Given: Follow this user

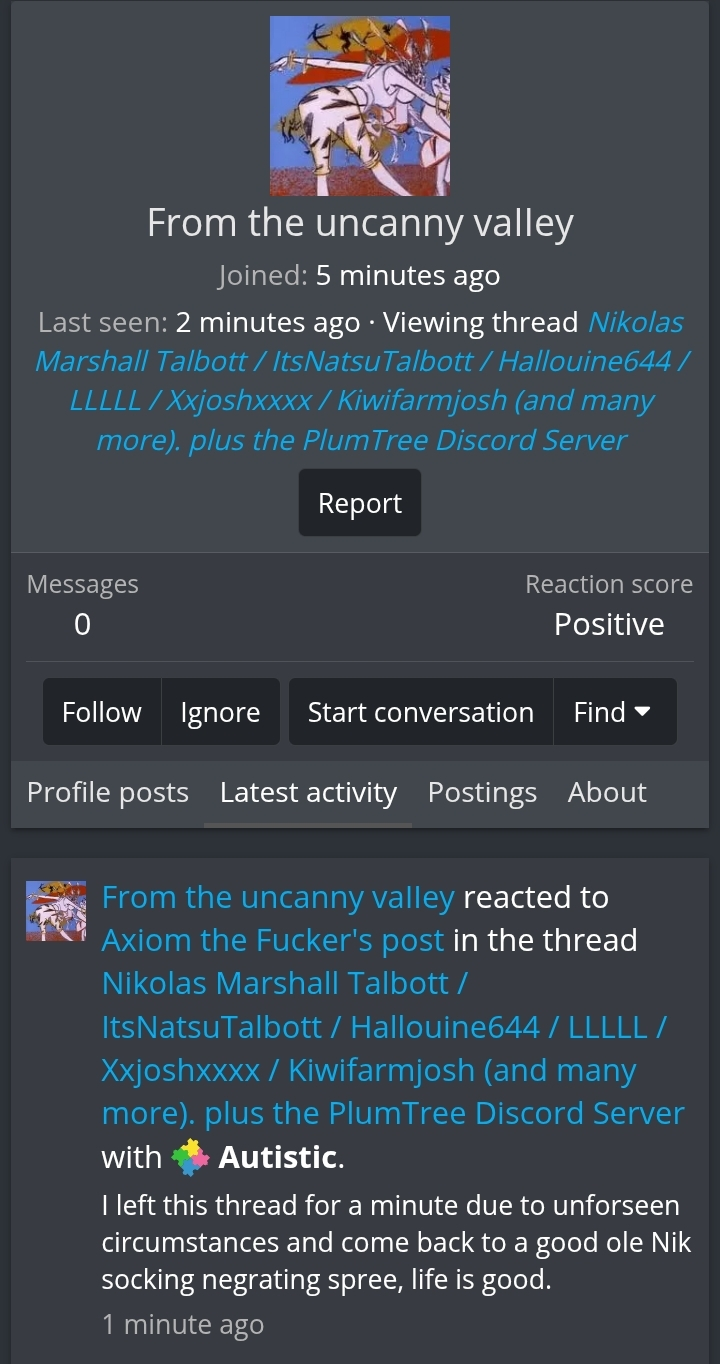Looking at the screenshot, I should click(x=102, y=712).
